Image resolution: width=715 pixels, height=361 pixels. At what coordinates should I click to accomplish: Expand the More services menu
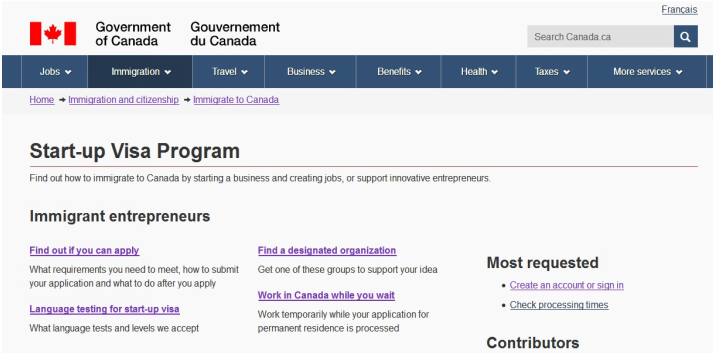(x=647, y=72)
